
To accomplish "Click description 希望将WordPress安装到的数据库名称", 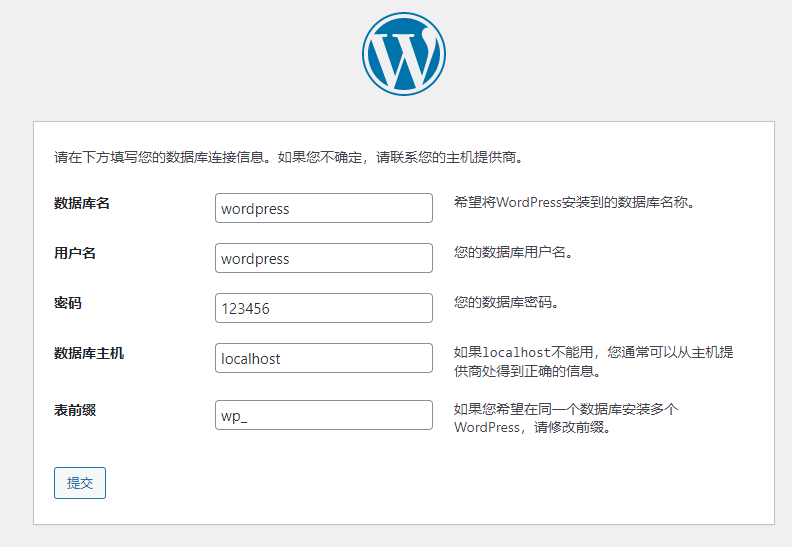I will (x=575, y=203).
